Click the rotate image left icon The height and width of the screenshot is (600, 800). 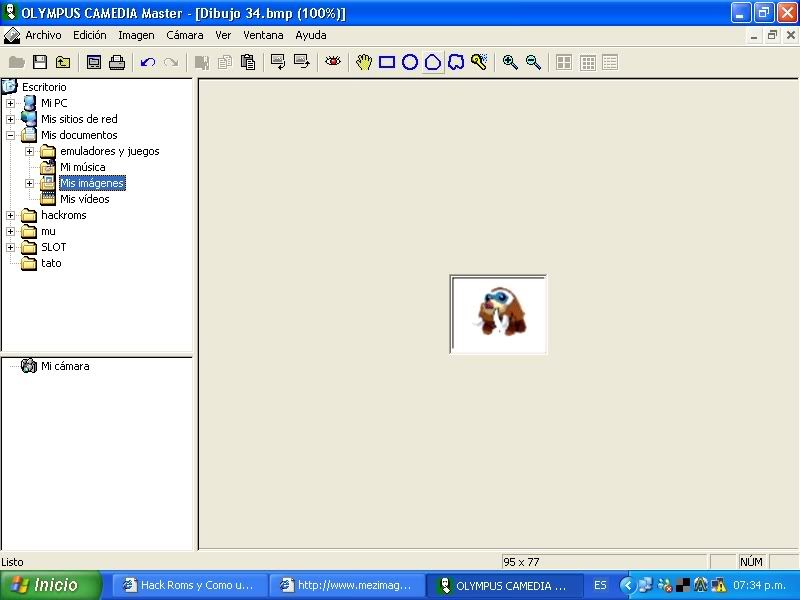(x=279, y=62)
